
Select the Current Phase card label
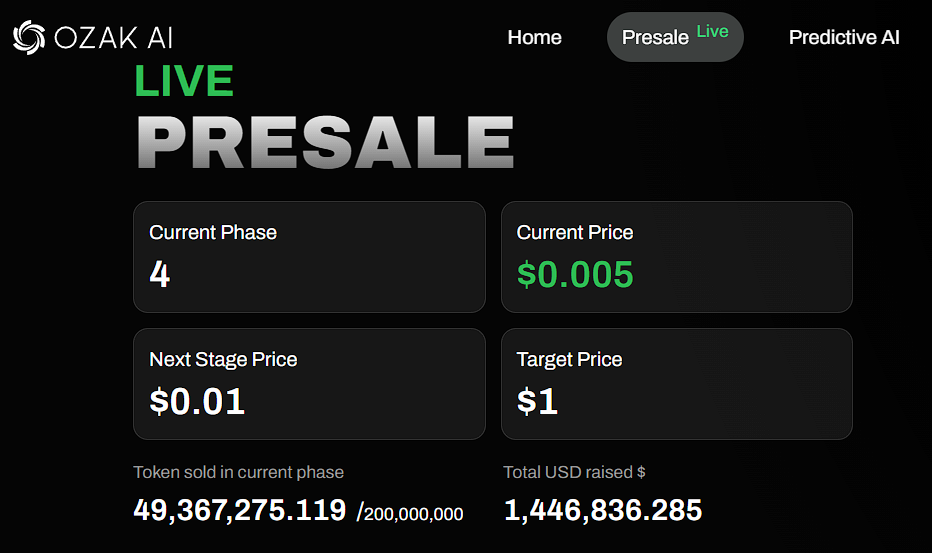point(213,232)
